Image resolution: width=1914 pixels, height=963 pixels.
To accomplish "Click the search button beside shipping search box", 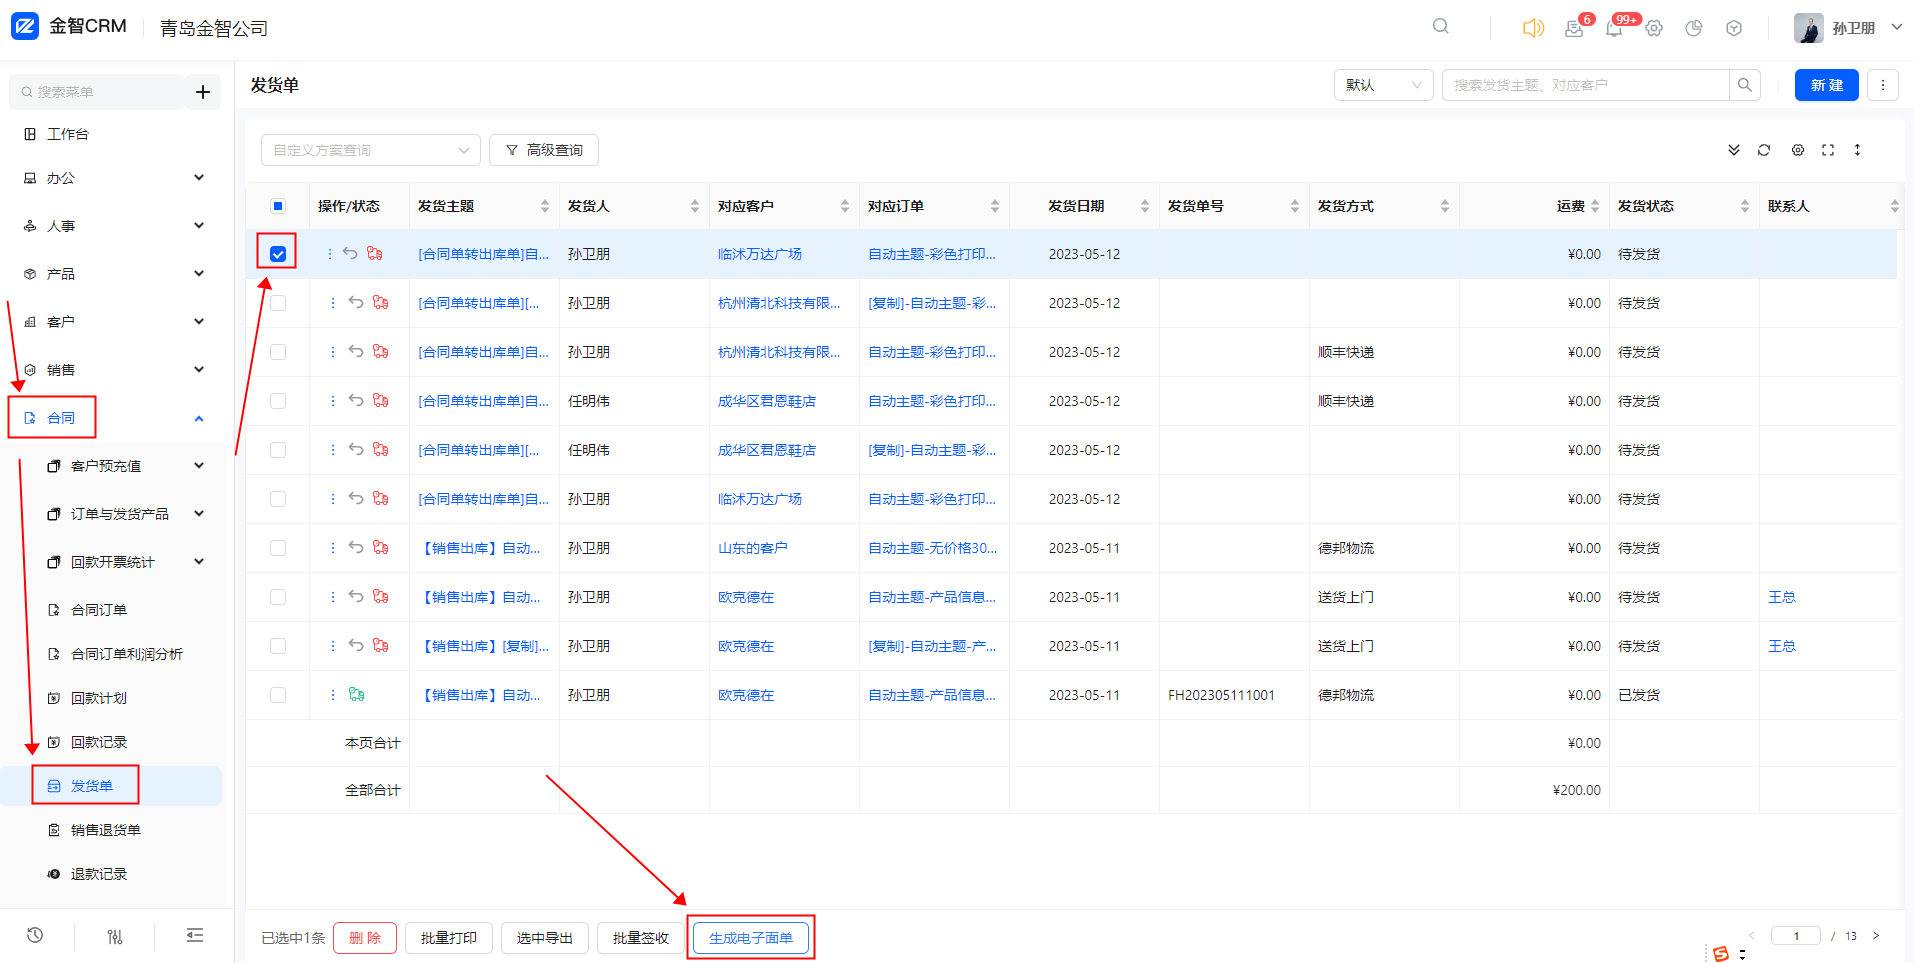I will [1745, 85].
